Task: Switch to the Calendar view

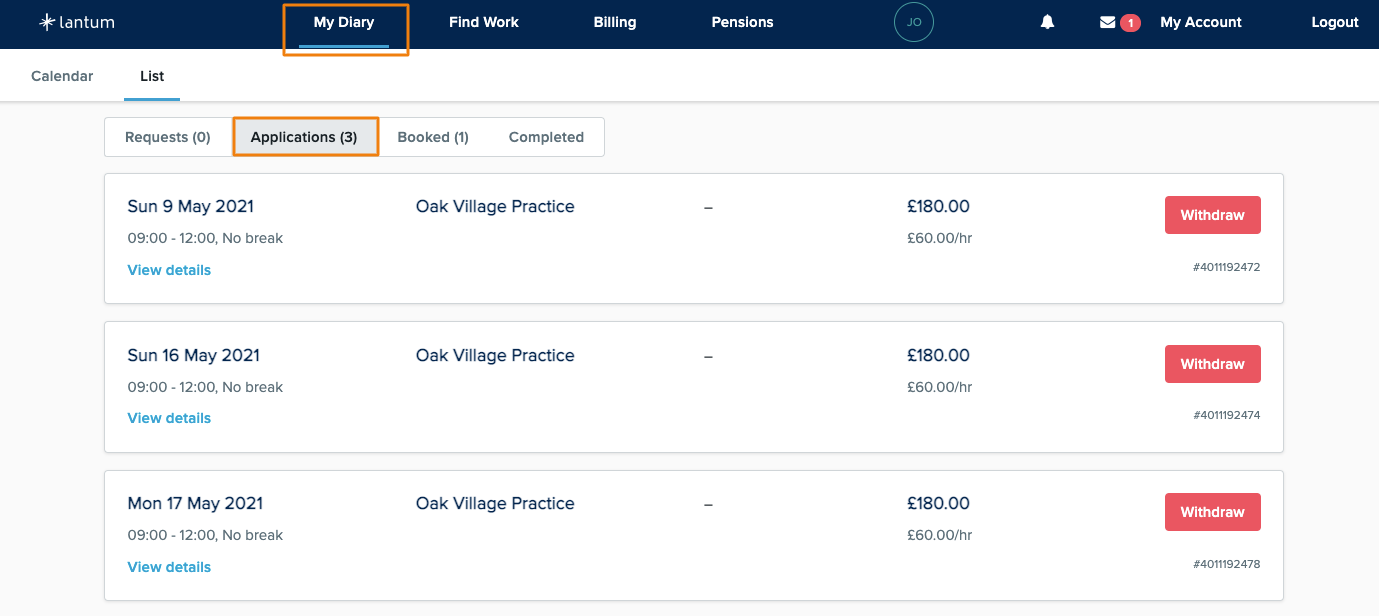Action: coord(62,76)
